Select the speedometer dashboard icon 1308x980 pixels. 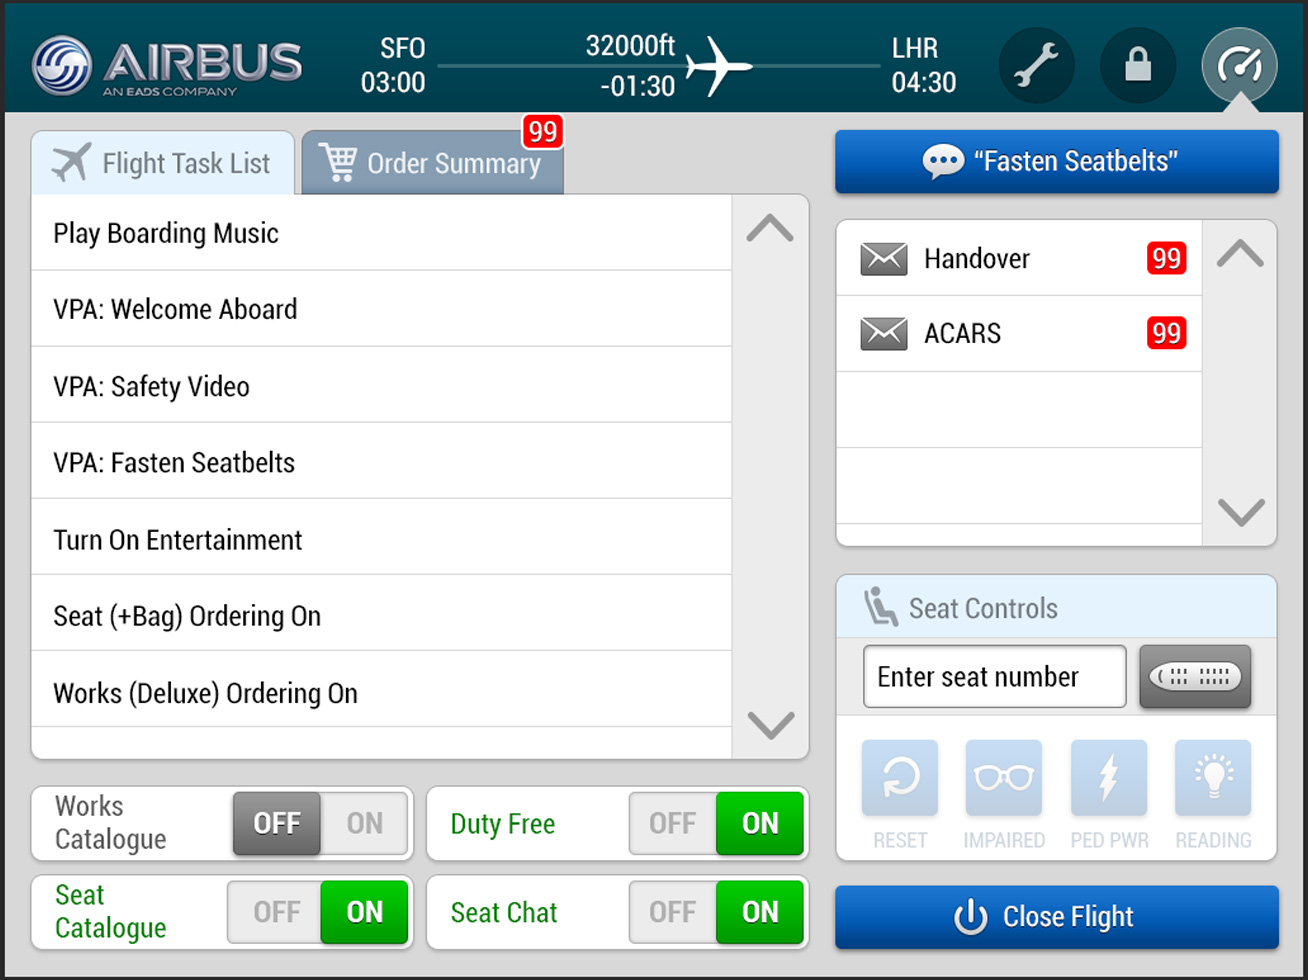click(1239, 66)
